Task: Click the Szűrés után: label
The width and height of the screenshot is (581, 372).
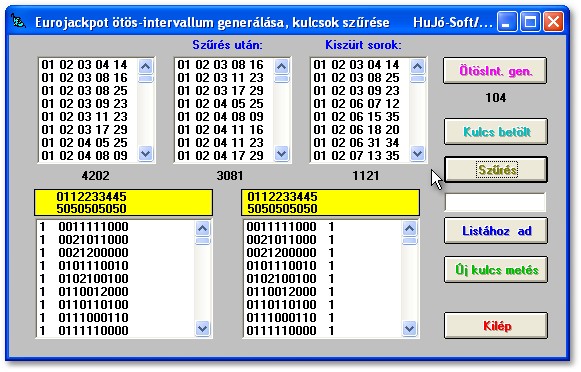Action: click(227, 45)
